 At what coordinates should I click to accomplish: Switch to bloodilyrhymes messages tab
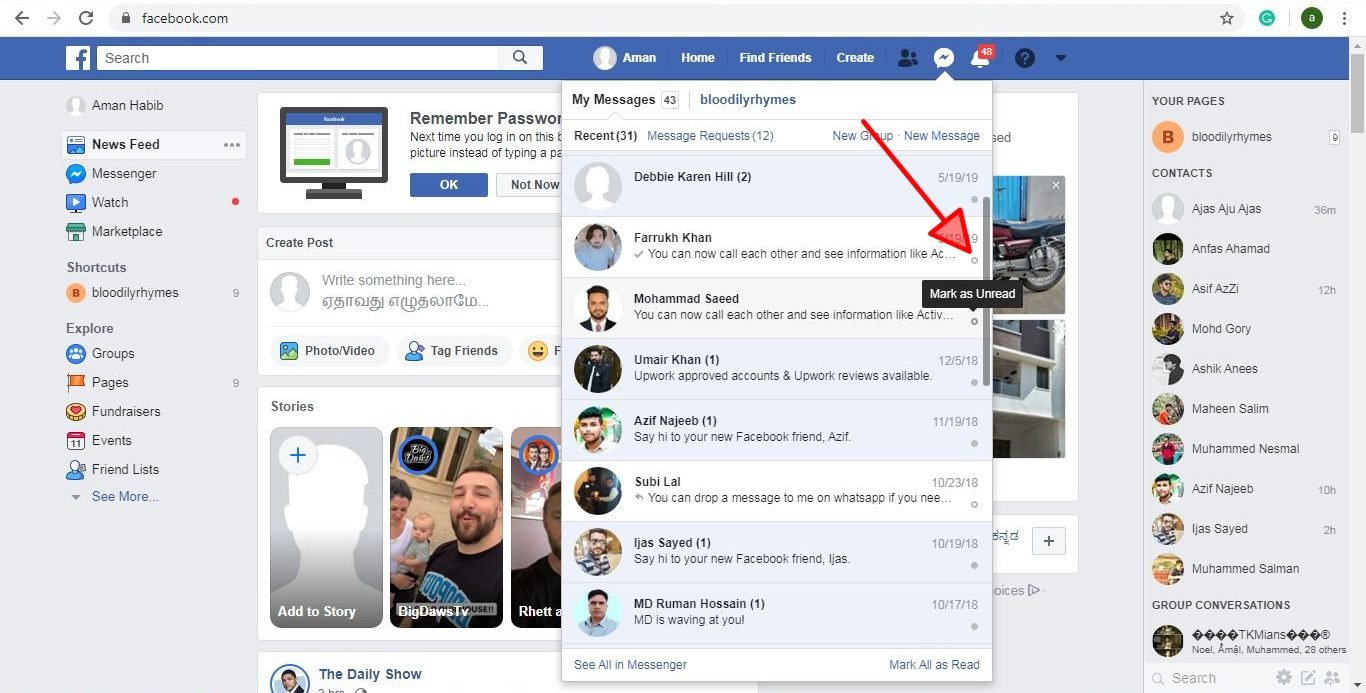point(748,100)
